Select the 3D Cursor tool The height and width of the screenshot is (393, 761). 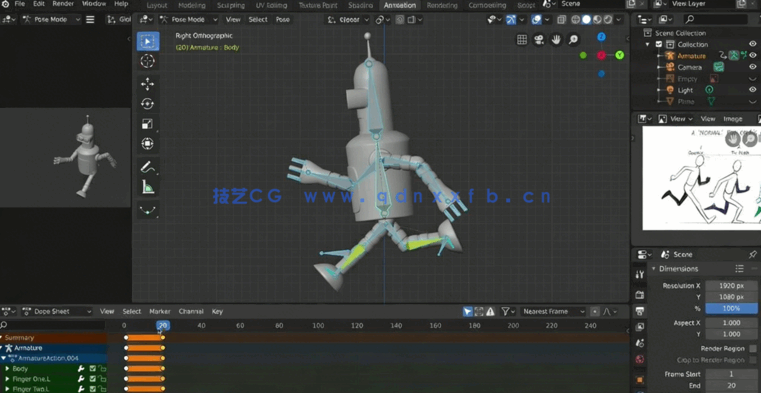148,61
